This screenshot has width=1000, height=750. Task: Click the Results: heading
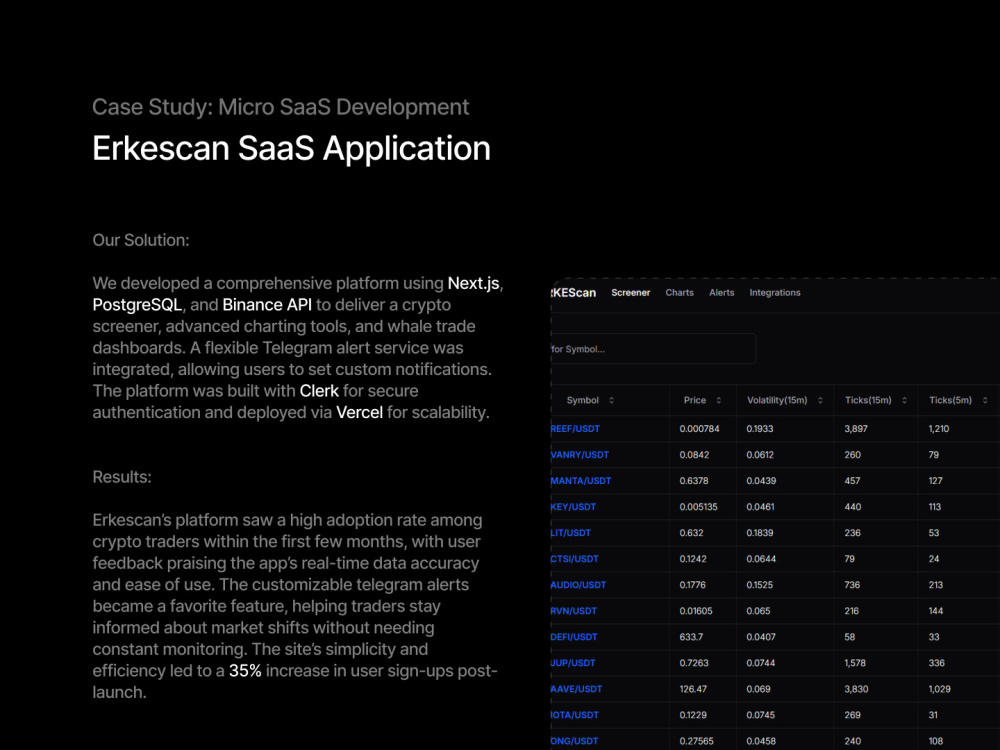pos(122,477)
